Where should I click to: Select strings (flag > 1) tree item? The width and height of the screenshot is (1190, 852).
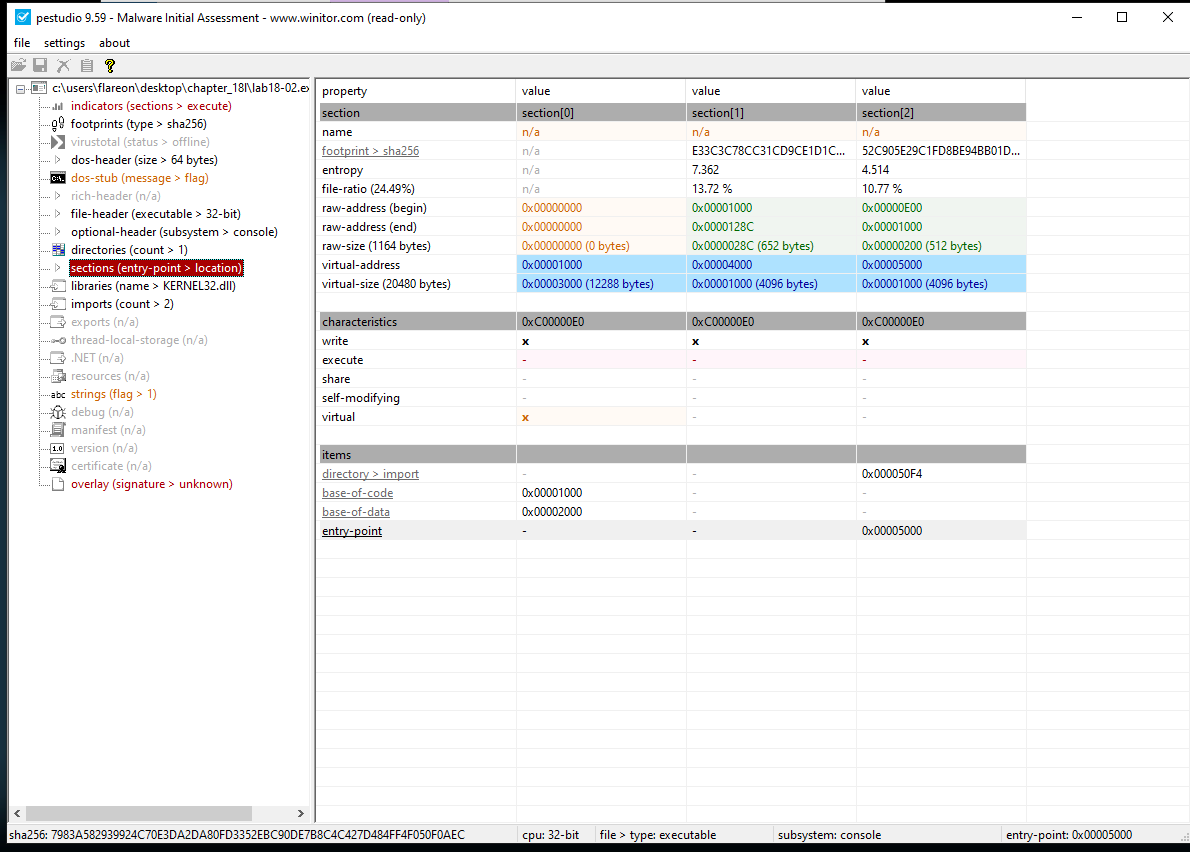point(114,395)
